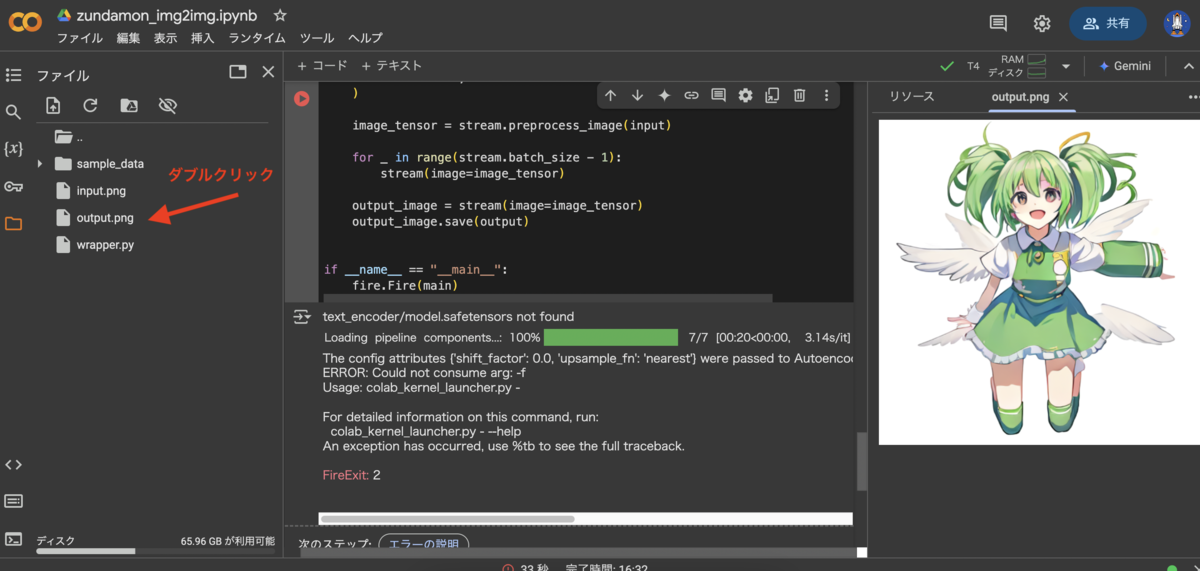Add comment to cell icon
The height and width of the screenshot is (571, 1200).
click(x=718, y=95)
